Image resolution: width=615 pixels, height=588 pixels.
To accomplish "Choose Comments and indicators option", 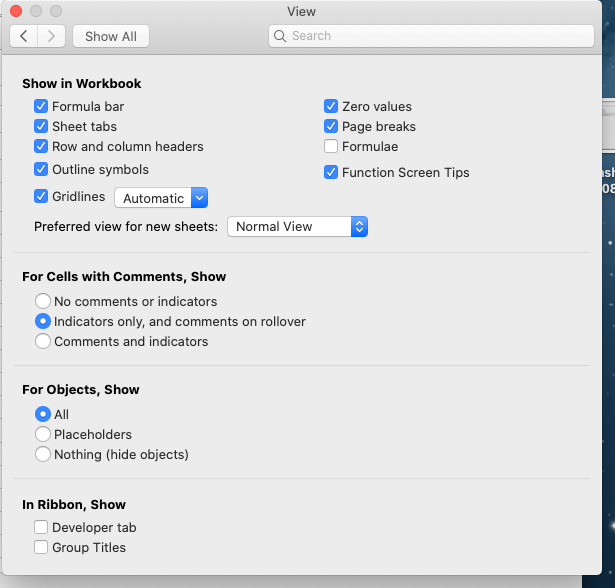I will pyautogui.click(x=43, y=341).
